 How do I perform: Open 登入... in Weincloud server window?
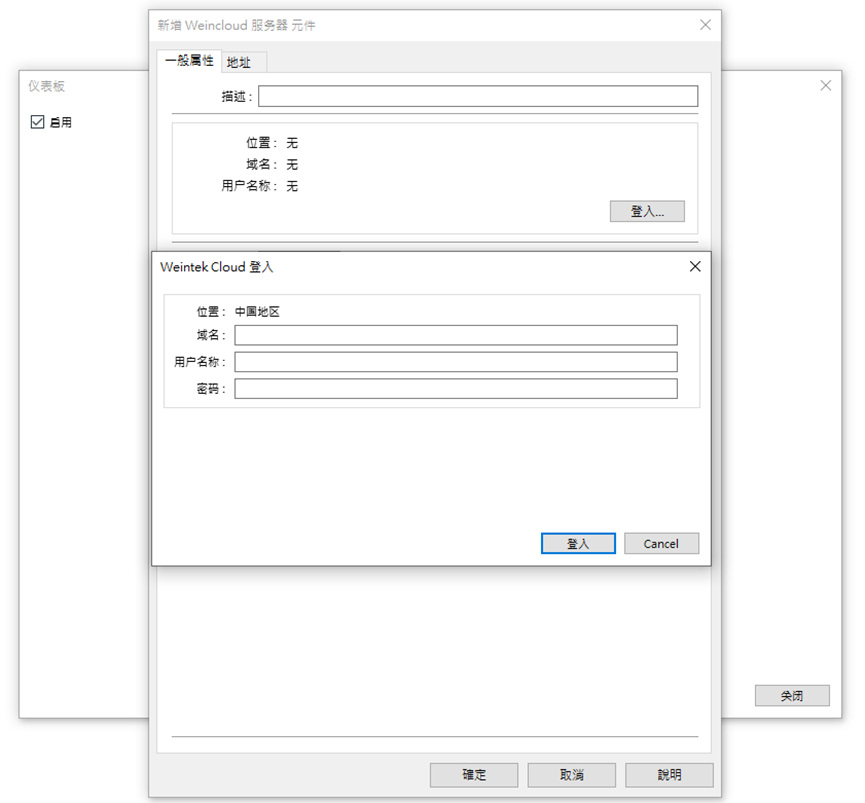click(x=647, y=211)
